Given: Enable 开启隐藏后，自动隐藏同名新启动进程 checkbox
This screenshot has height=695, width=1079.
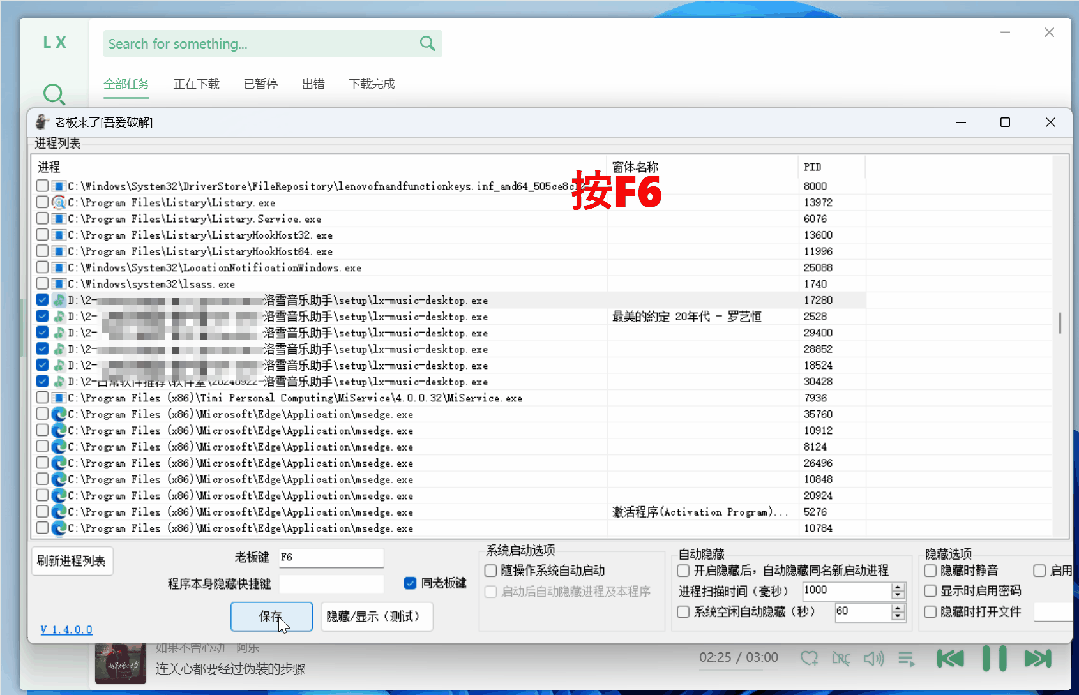Looking at the screenshot, I should pos(683,570).
